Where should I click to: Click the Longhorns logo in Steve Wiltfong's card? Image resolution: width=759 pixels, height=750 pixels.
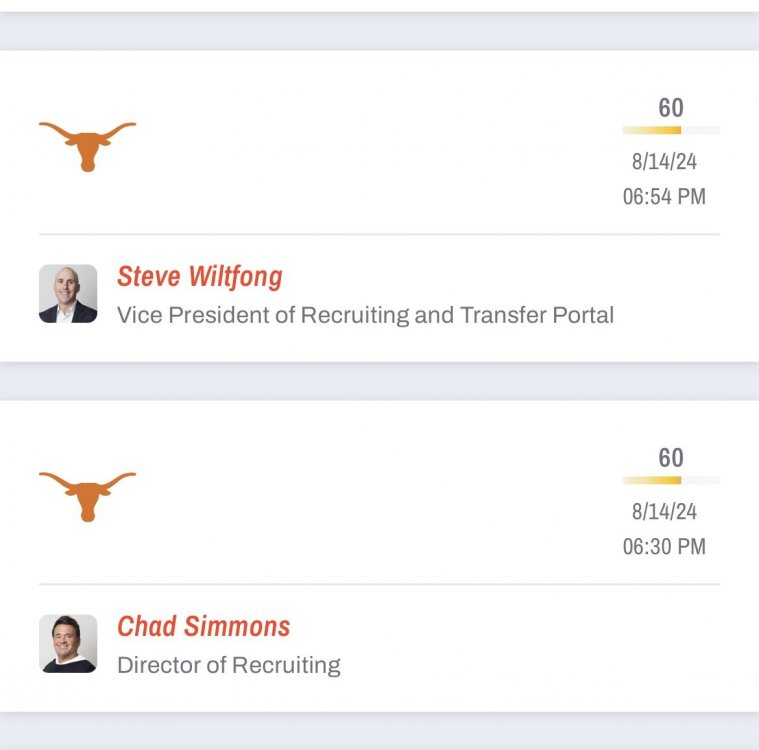coord(87,146)
